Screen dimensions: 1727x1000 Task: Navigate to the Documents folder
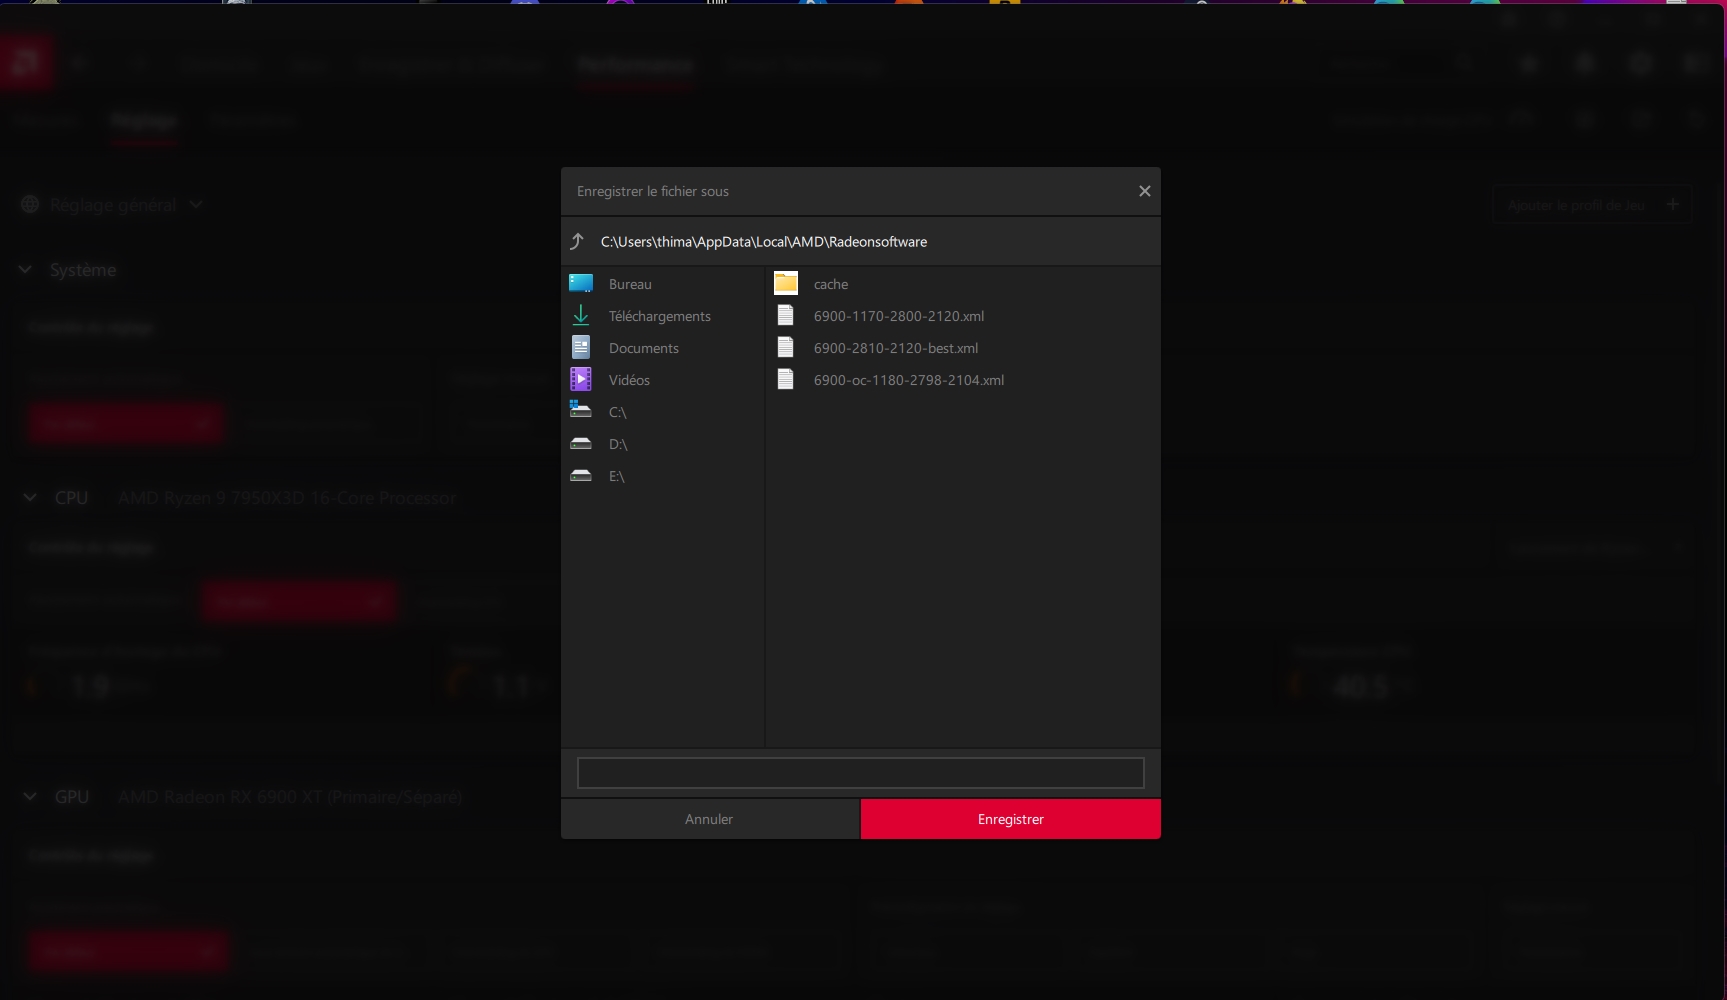click(x=642, y=348)
